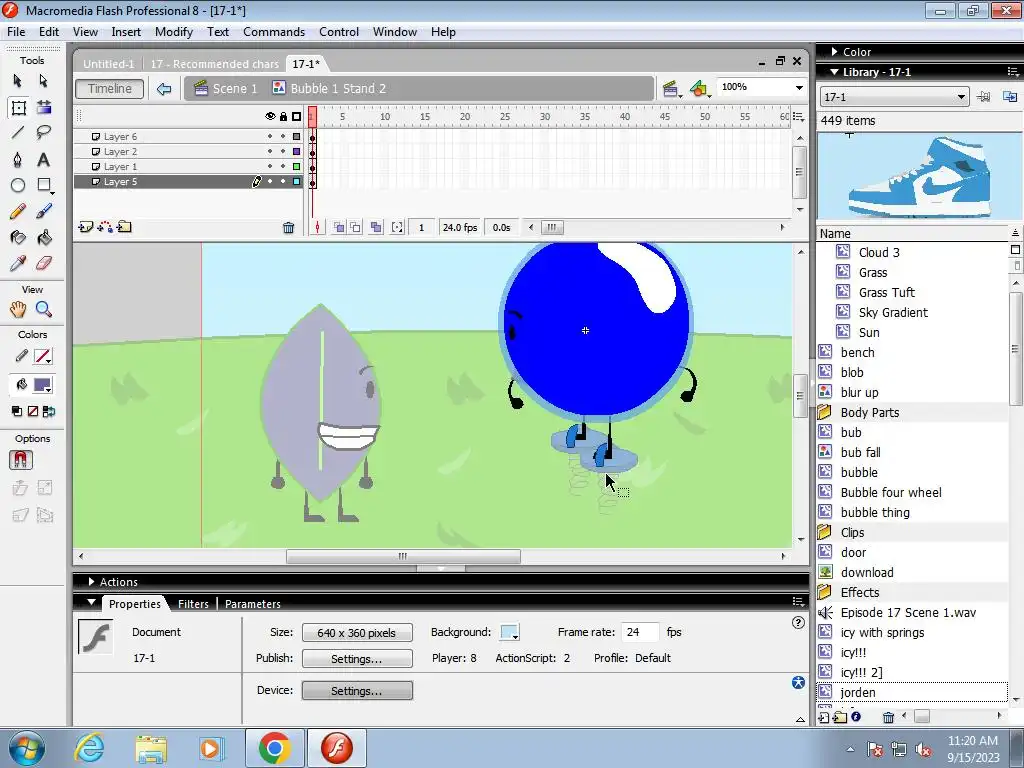The height and width of the screenshot is (768, 1024).
Task: Select the Pen tool
Action: (x=18, y=159)
